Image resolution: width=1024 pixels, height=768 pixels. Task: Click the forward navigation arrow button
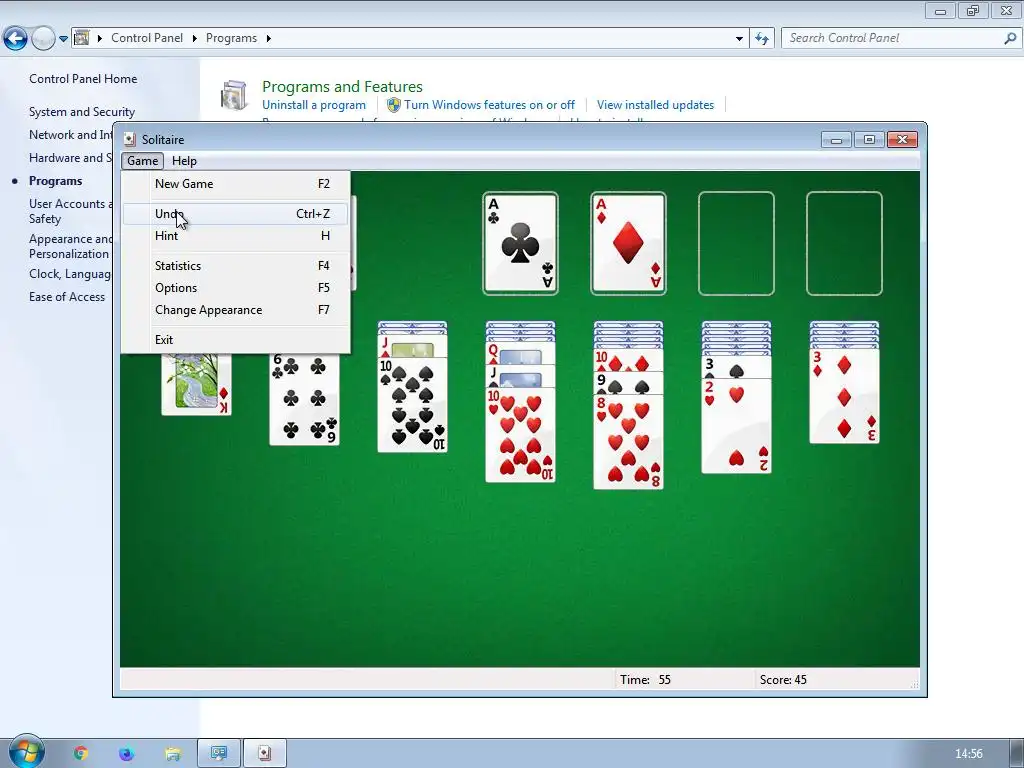click(43, 39)
